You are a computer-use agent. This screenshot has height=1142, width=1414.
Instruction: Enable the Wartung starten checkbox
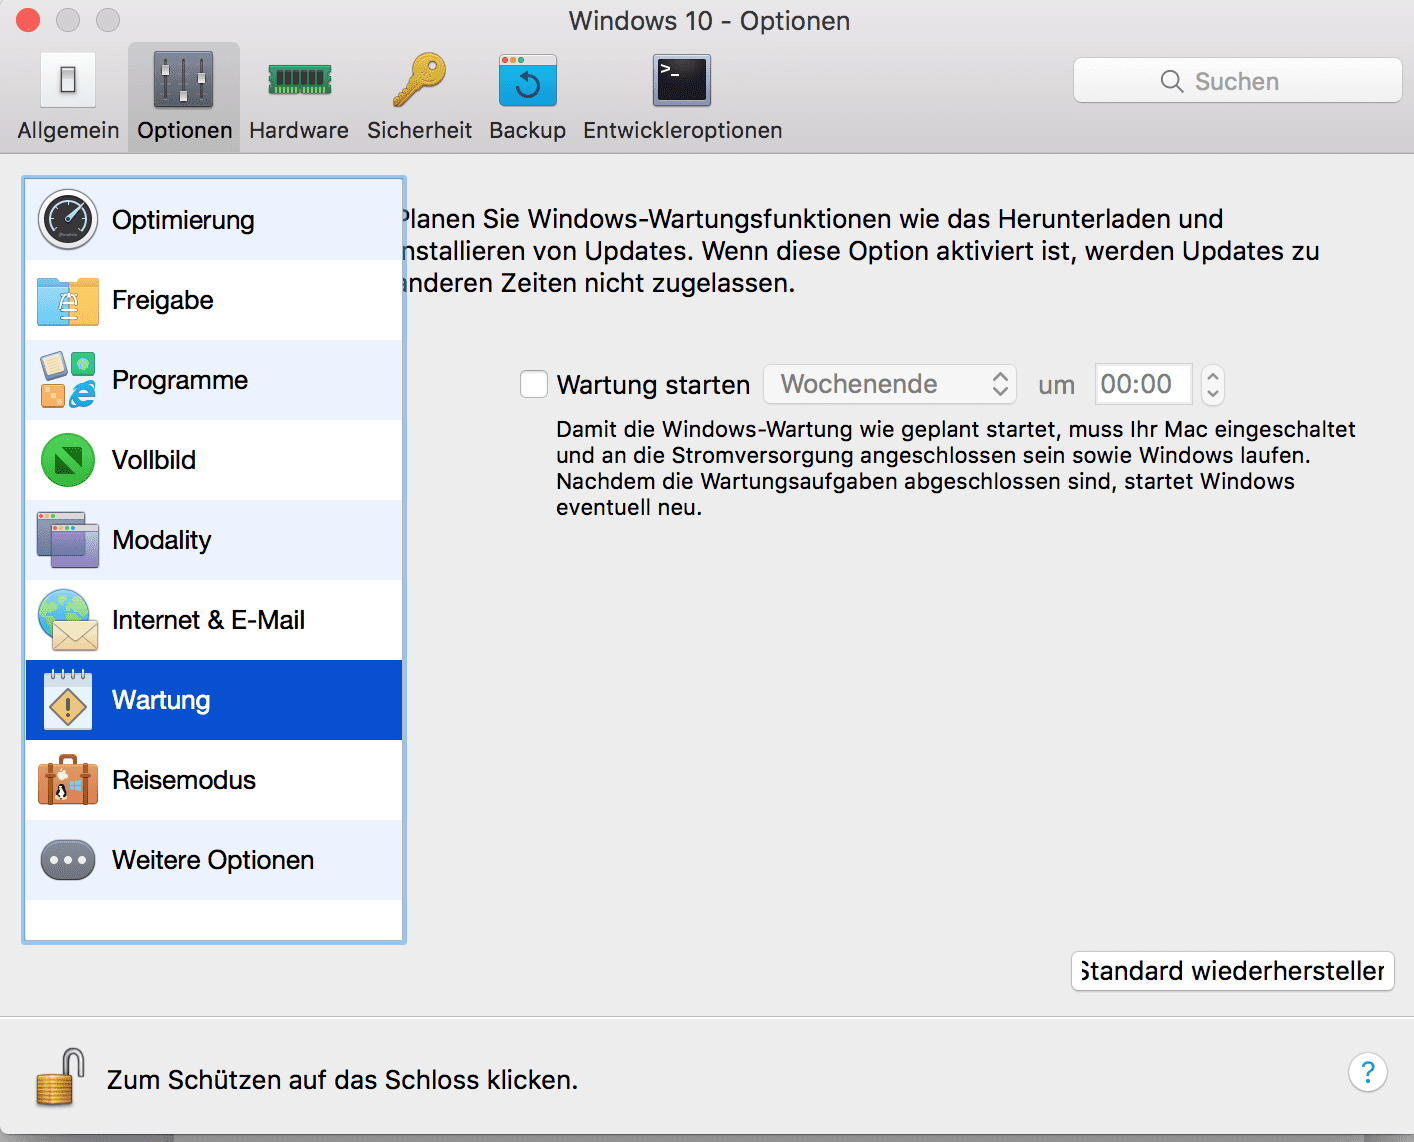point(534,384)
